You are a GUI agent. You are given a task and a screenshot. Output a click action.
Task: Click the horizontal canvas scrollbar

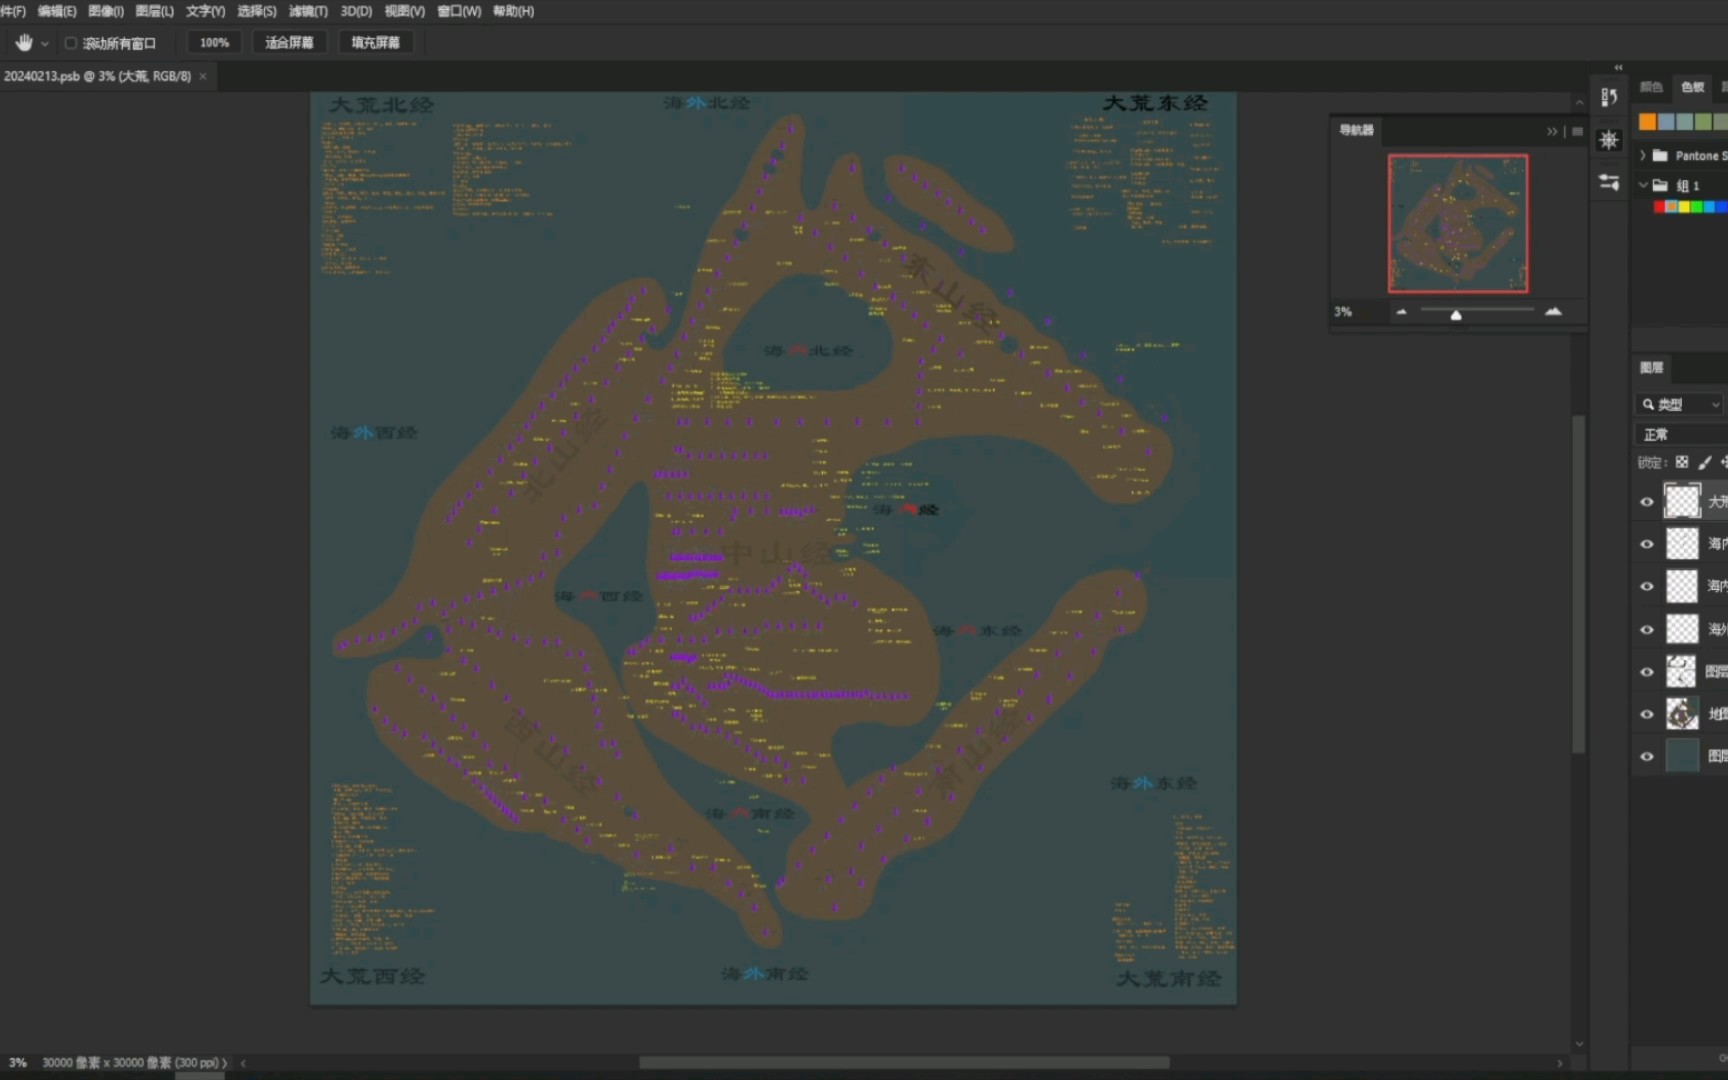click(904, 1063)
